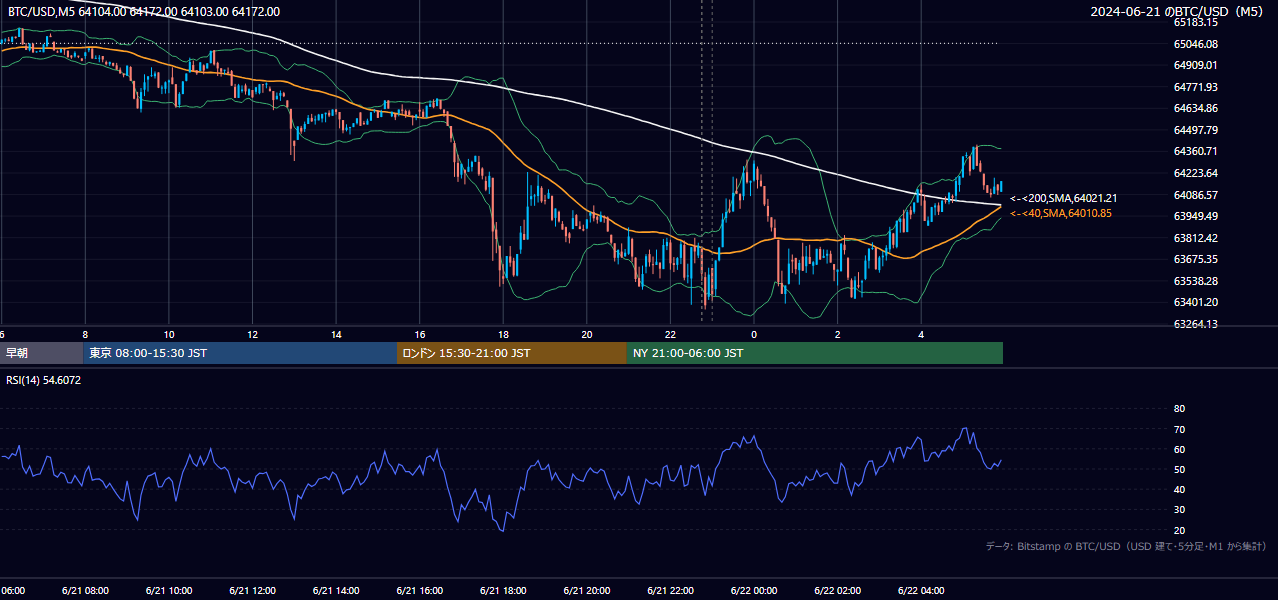The width and height of the screenshot is (1278, 600).
Task: Click the 6/22 04:00 date label
Action: coord(920,591)
